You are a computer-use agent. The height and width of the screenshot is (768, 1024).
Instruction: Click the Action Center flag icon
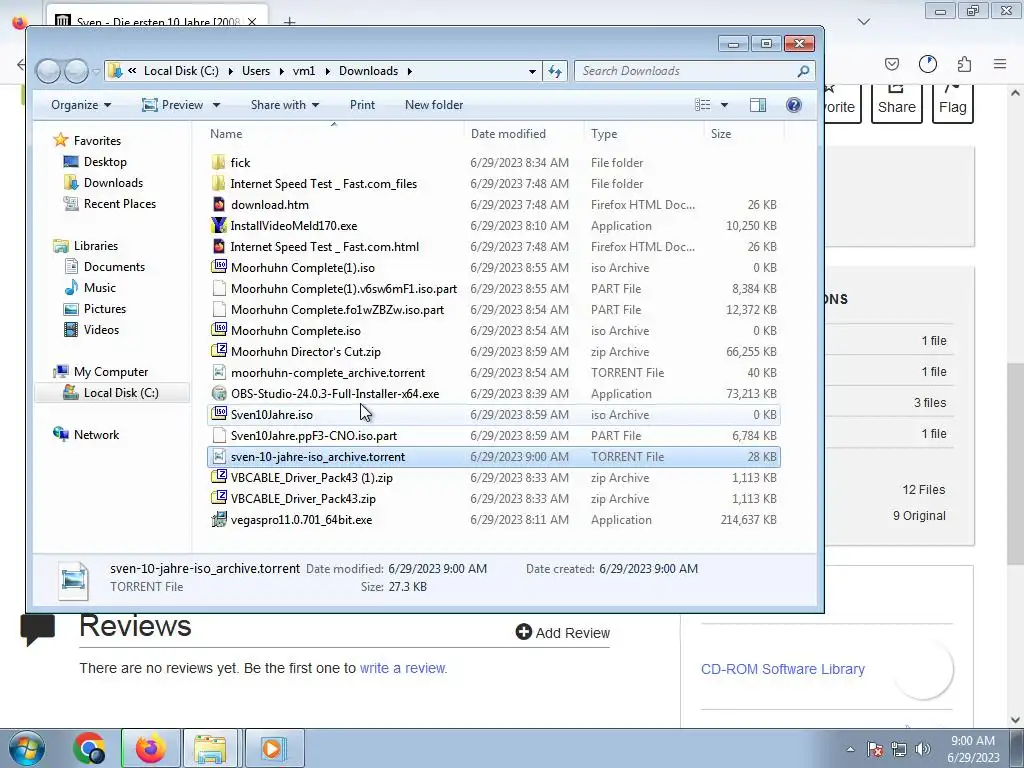875,749
